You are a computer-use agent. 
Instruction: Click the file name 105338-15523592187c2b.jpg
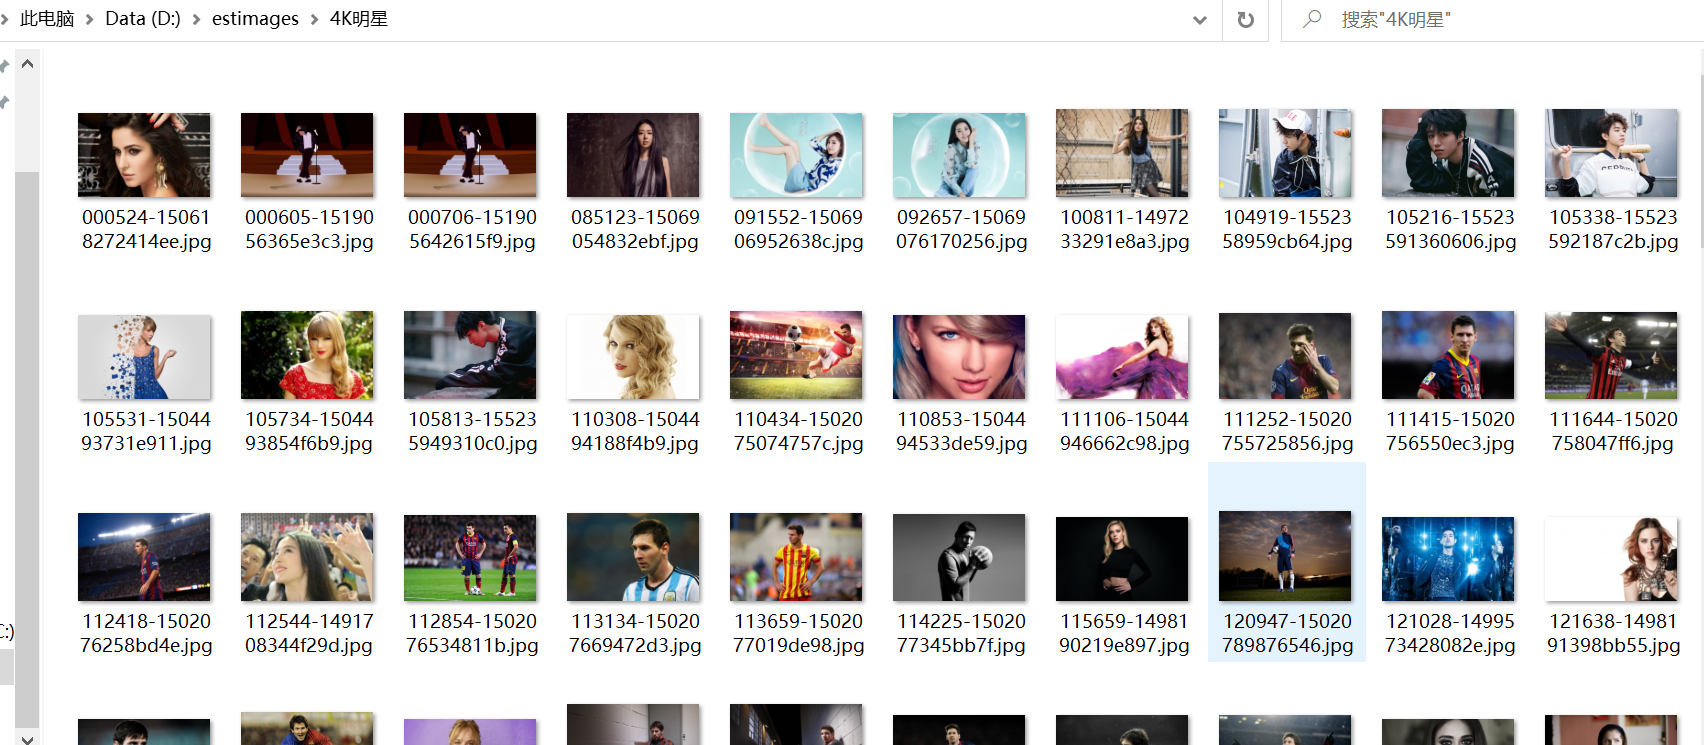1613,229
